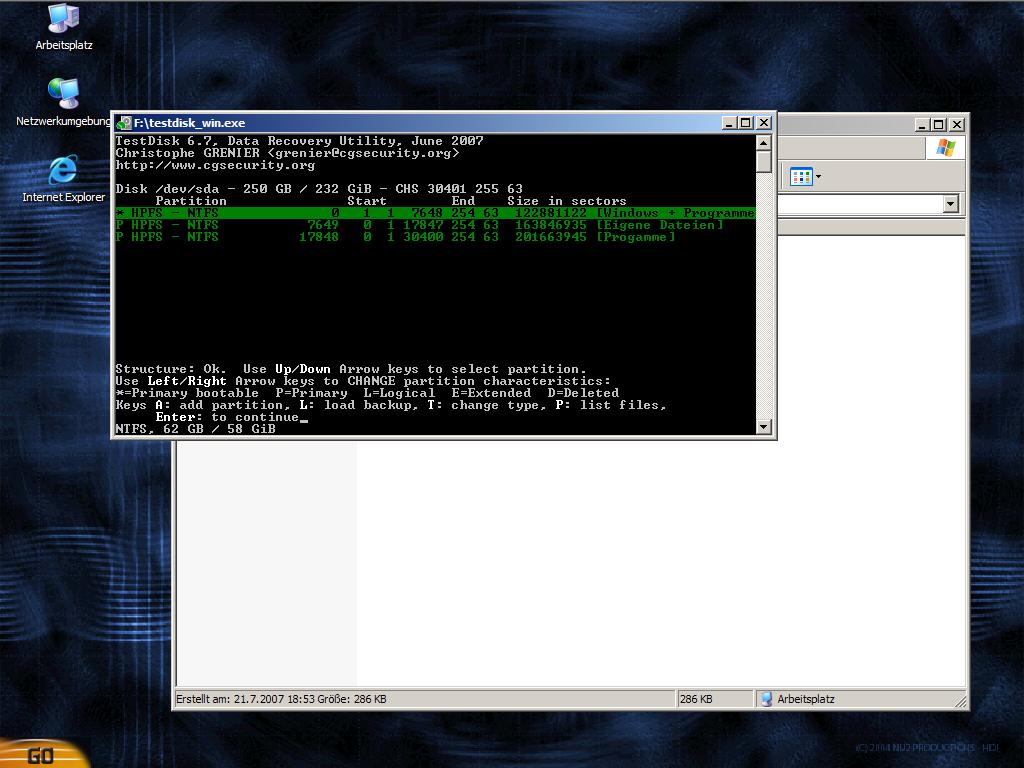Click the TestDisk 6.7 header line
The image size is (1024, 768).
(x=299, y=141)
